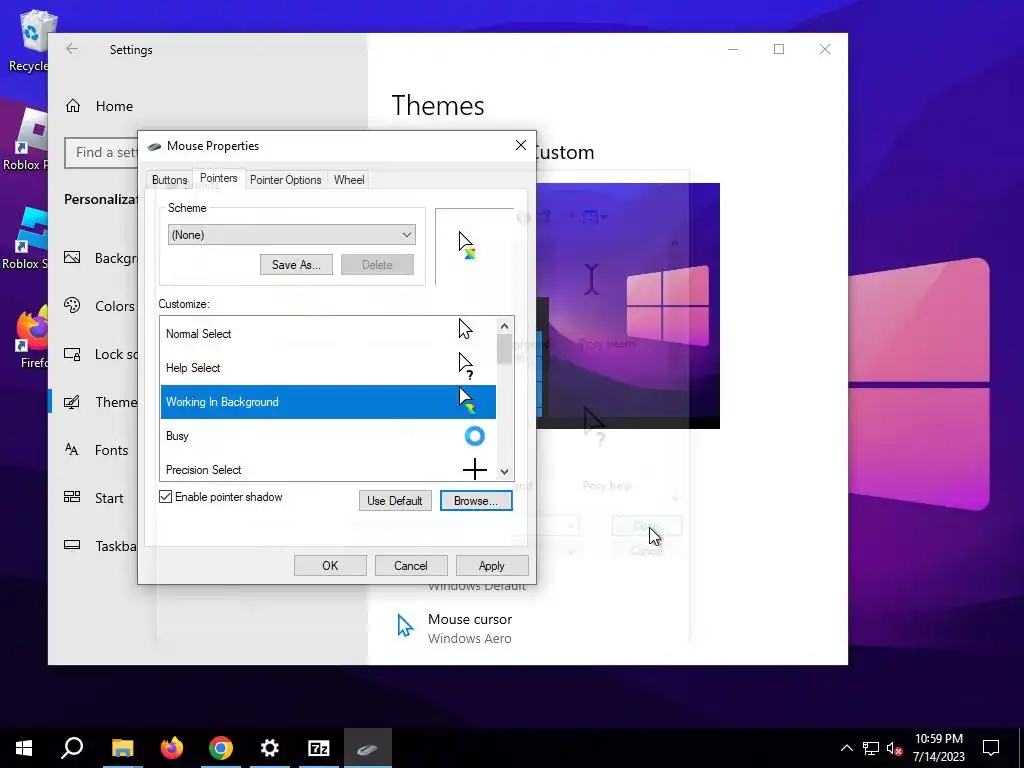Open 7-Zip from the taskbar

click(319, 748)
